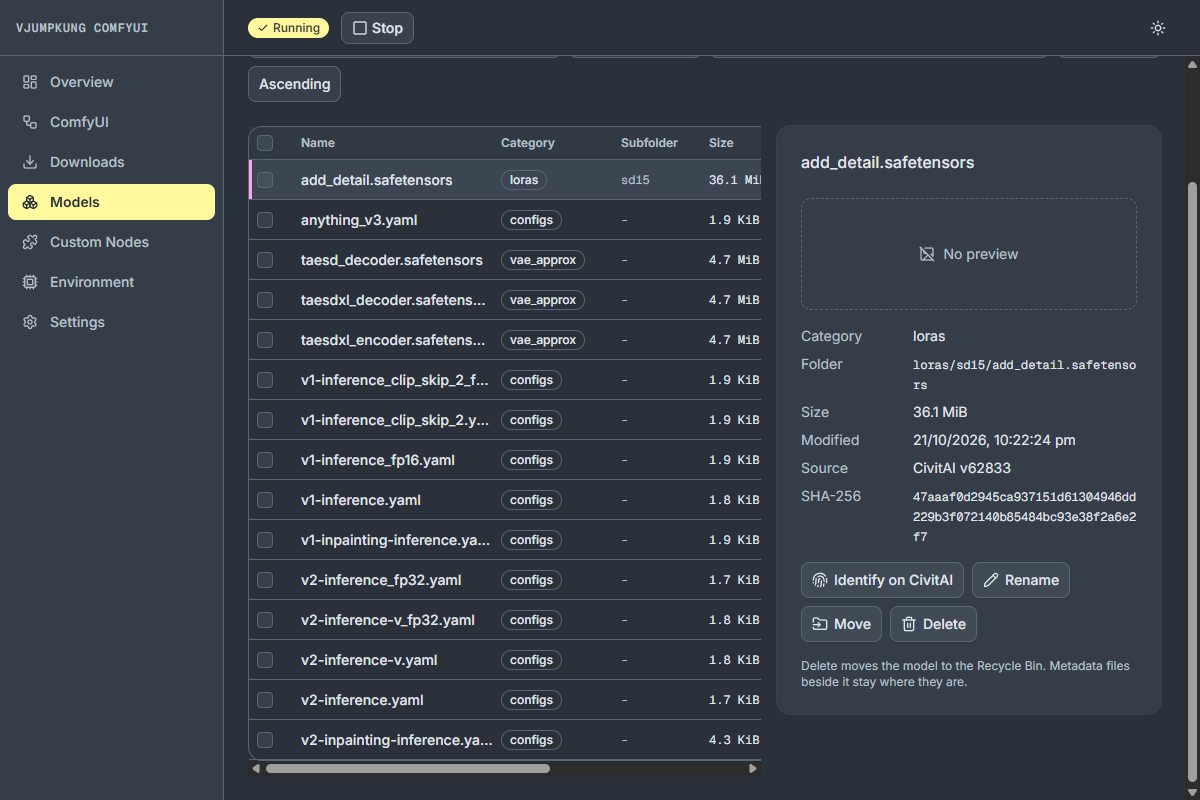This screenshot has height=800, width=1200.
Task: Select the taesd_decoder.safetensors checkbox
Action: click(265, 260)
